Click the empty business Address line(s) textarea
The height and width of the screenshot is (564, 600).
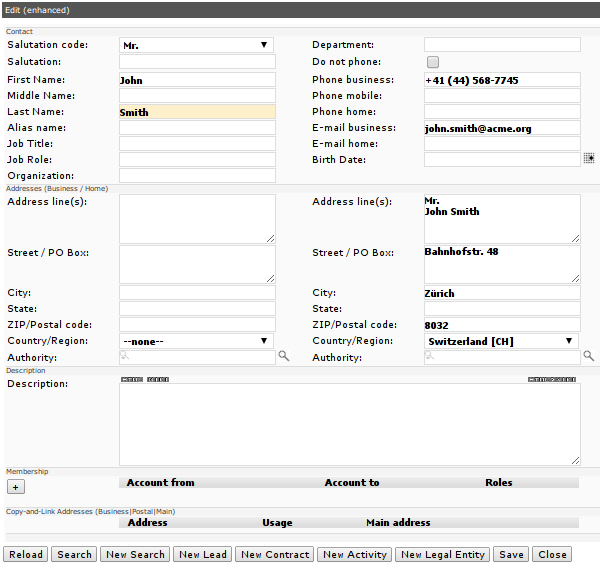tap(197, 219)
